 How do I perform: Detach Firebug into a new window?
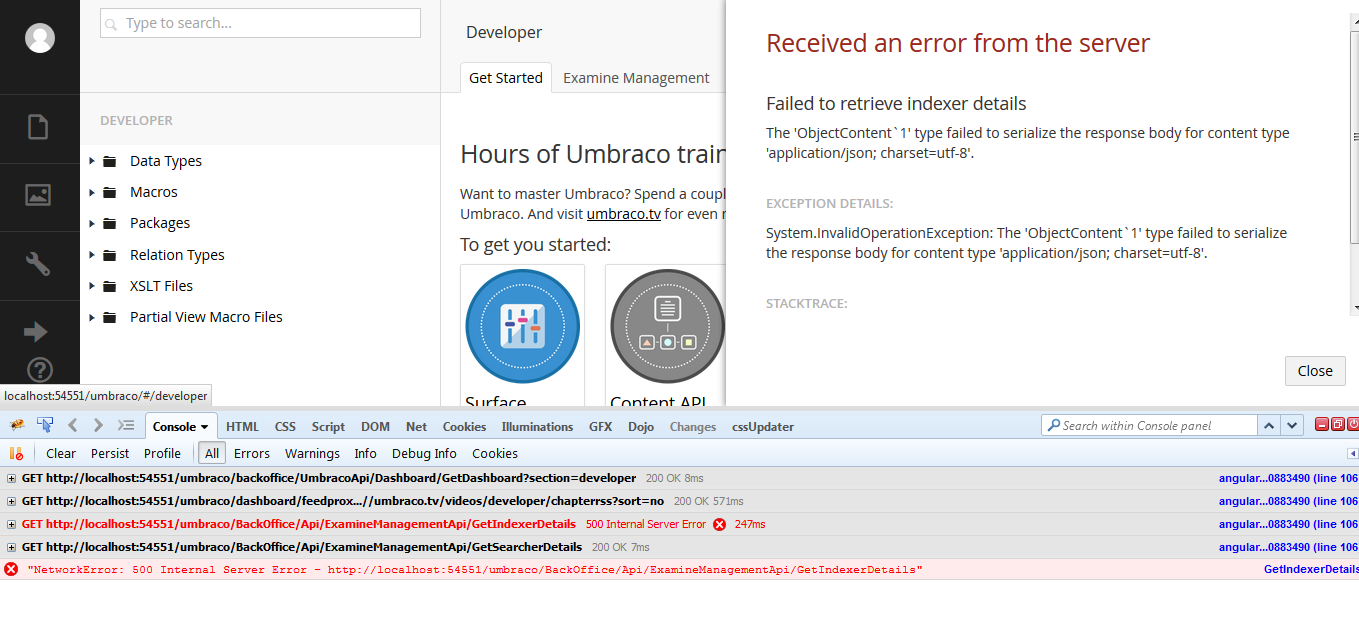(x=1338, y=425)
